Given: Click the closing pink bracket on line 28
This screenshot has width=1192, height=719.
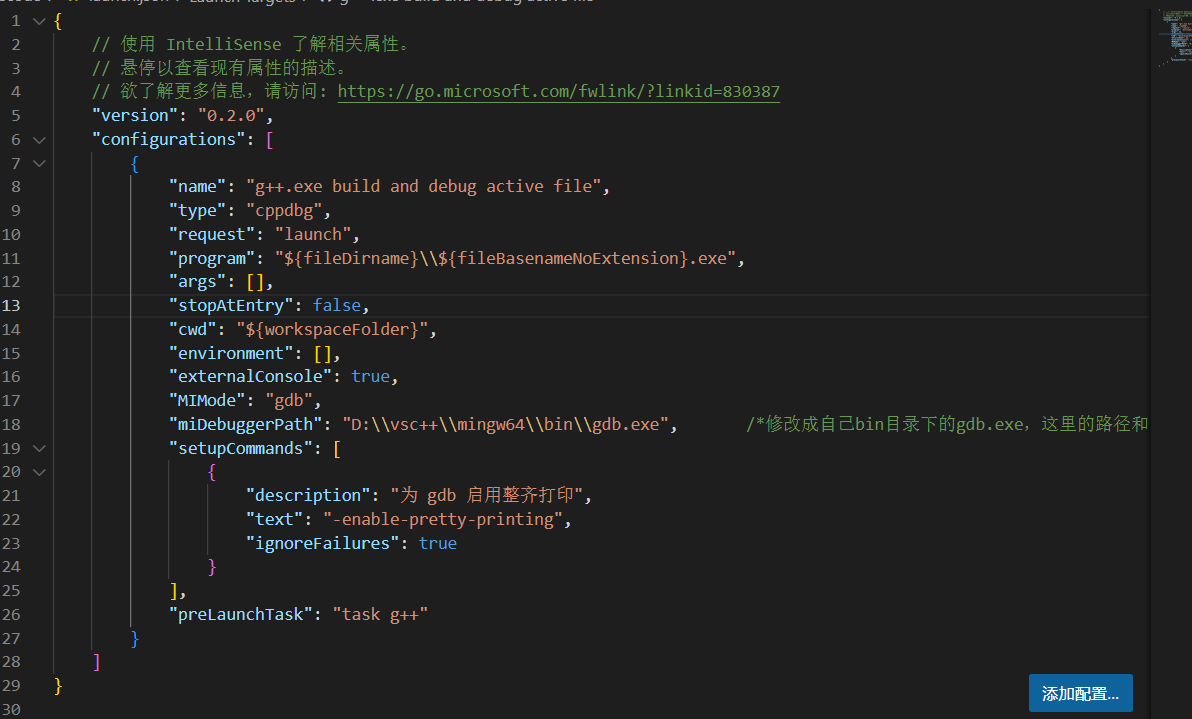Looking at the screenshot, I should [96, 662].
